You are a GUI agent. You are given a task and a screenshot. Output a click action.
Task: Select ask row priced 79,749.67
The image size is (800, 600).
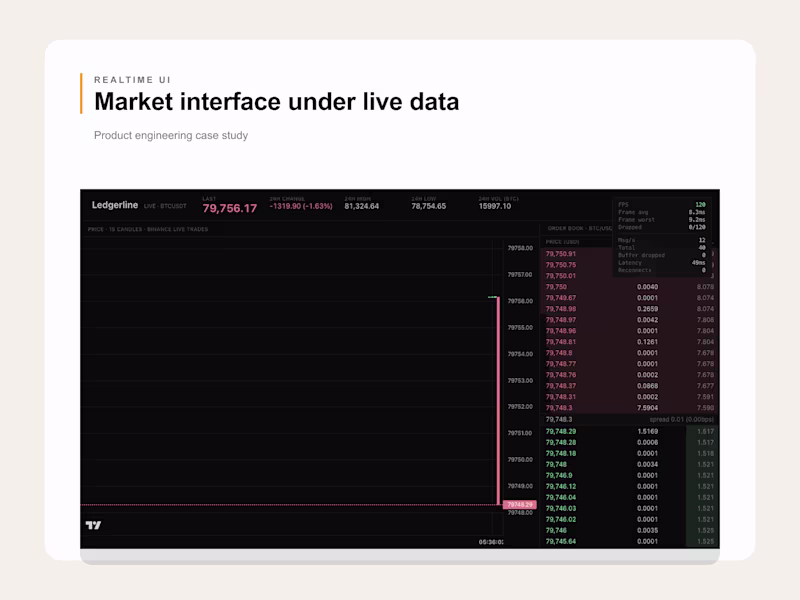pyautogui.click(x=630, y=298)
